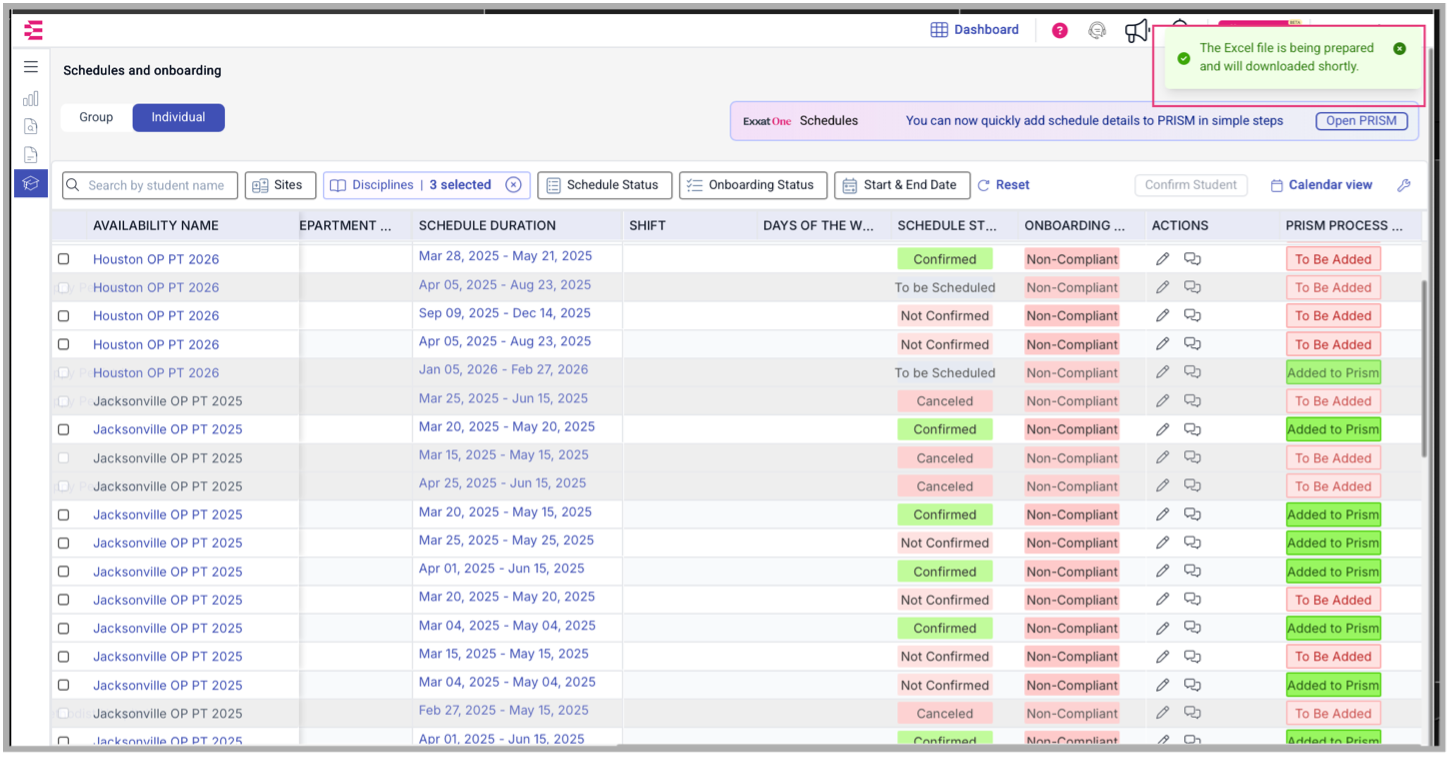Viewport: 1451px width, 757px height.
Task: Click the announcements megaphone icon
Action: click(1137, 30)
